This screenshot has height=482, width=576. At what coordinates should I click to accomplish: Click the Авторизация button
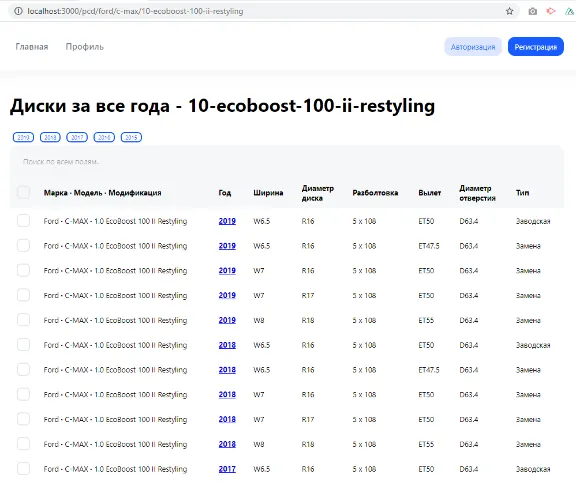473,47
